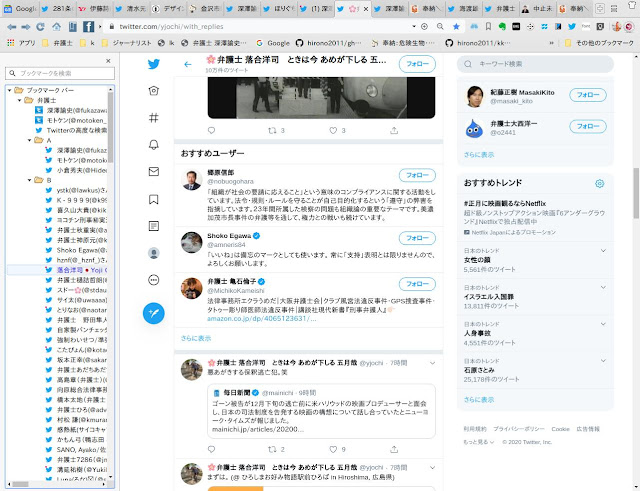Switch to the Google browser tab

coord(20,9)
